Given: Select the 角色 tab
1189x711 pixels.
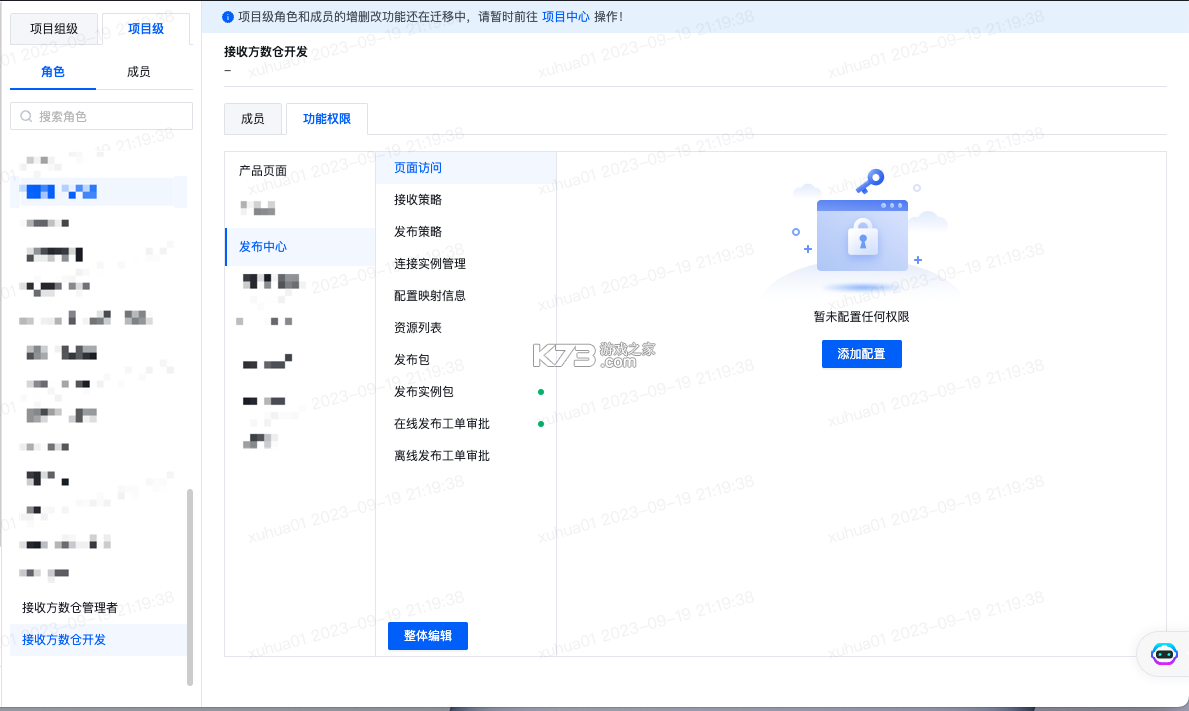Looking at the screenshot, I should point(53,72).
